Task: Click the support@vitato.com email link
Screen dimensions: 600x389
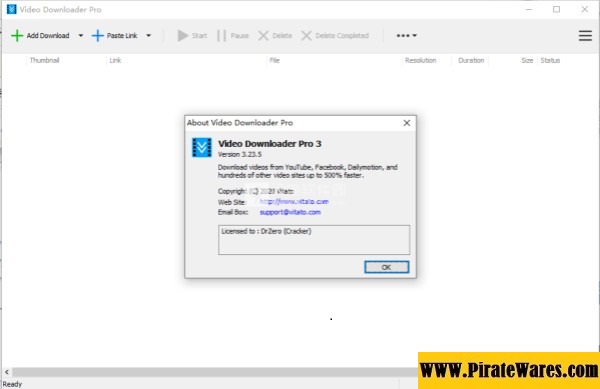Action: pyautogui.click(x=290, y=212)
